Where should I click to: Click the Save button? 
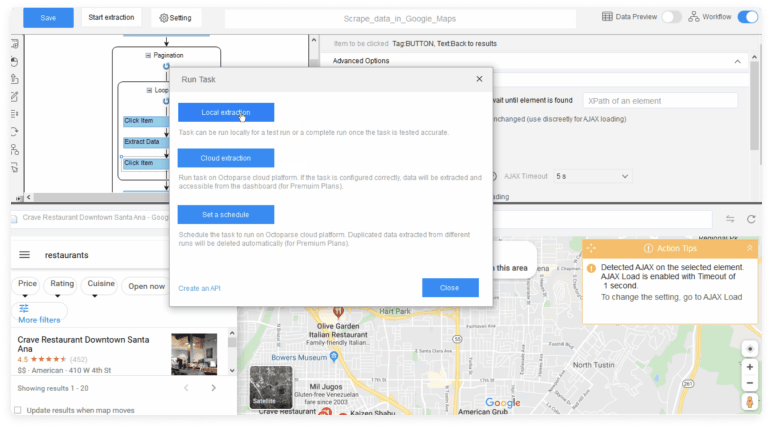click(x=48, y=18)
